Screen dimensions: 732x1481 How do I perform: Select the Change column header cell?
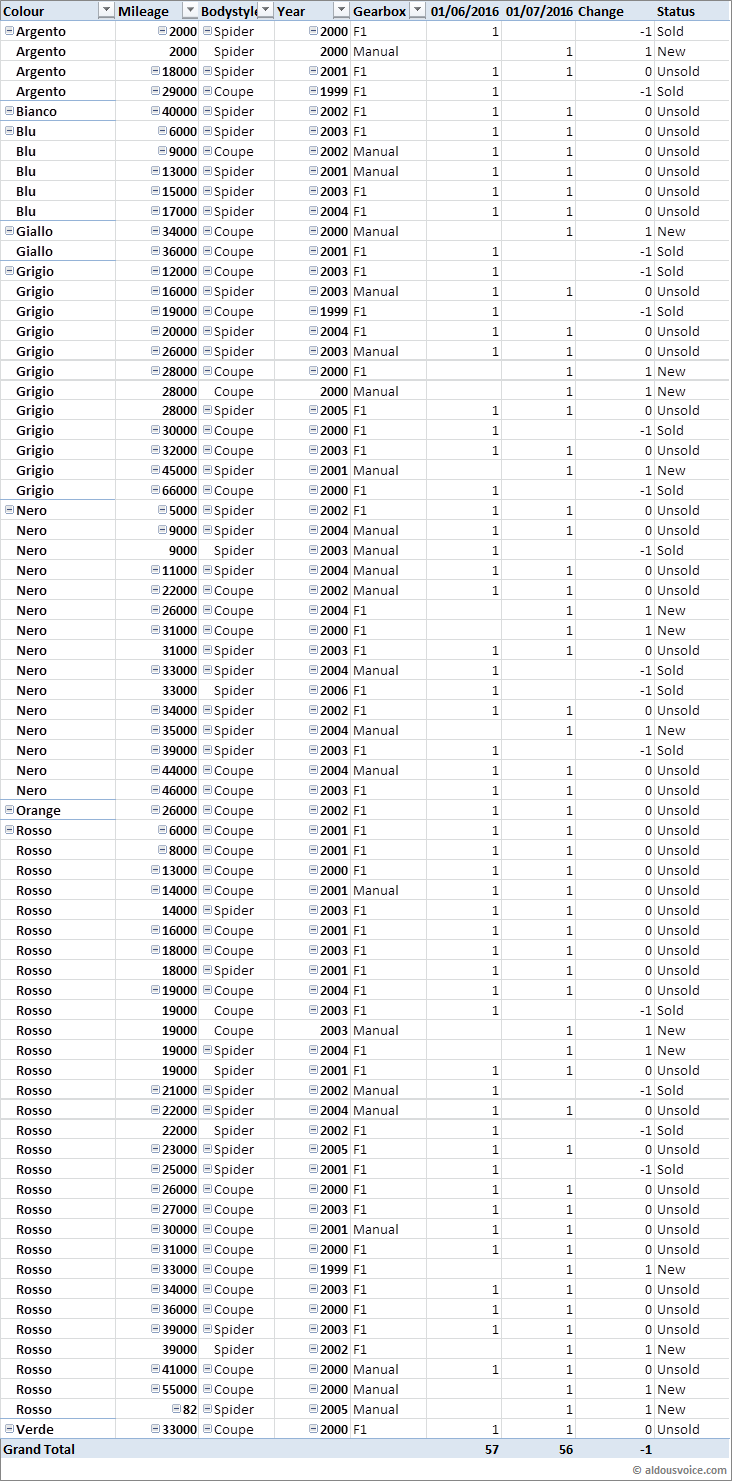coord(600,11)
